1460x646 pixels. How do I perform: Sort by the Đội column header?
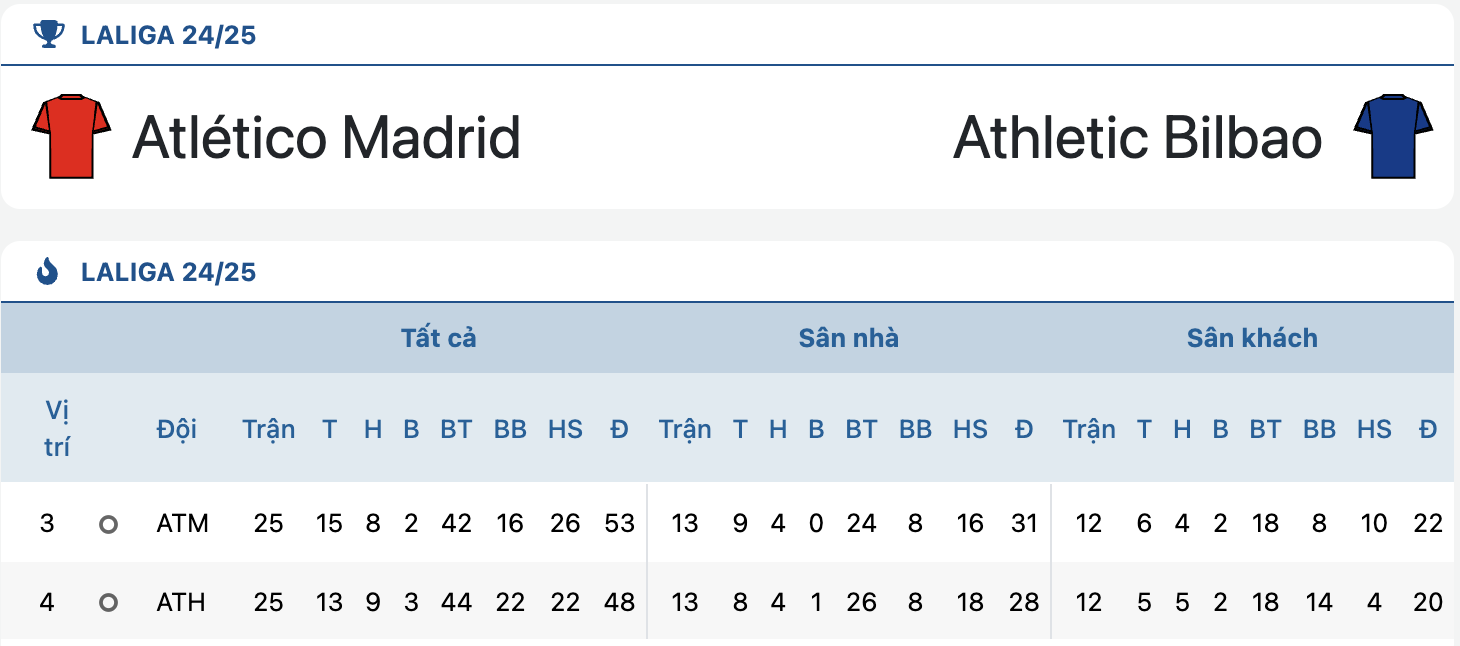click(x=176, y=429)
